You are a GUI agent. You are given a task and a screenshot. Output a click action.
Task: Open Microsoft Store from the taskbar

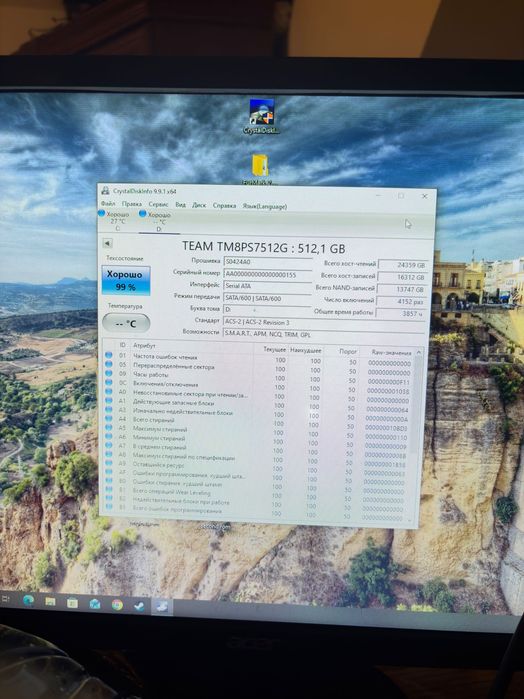pos(72,603)
